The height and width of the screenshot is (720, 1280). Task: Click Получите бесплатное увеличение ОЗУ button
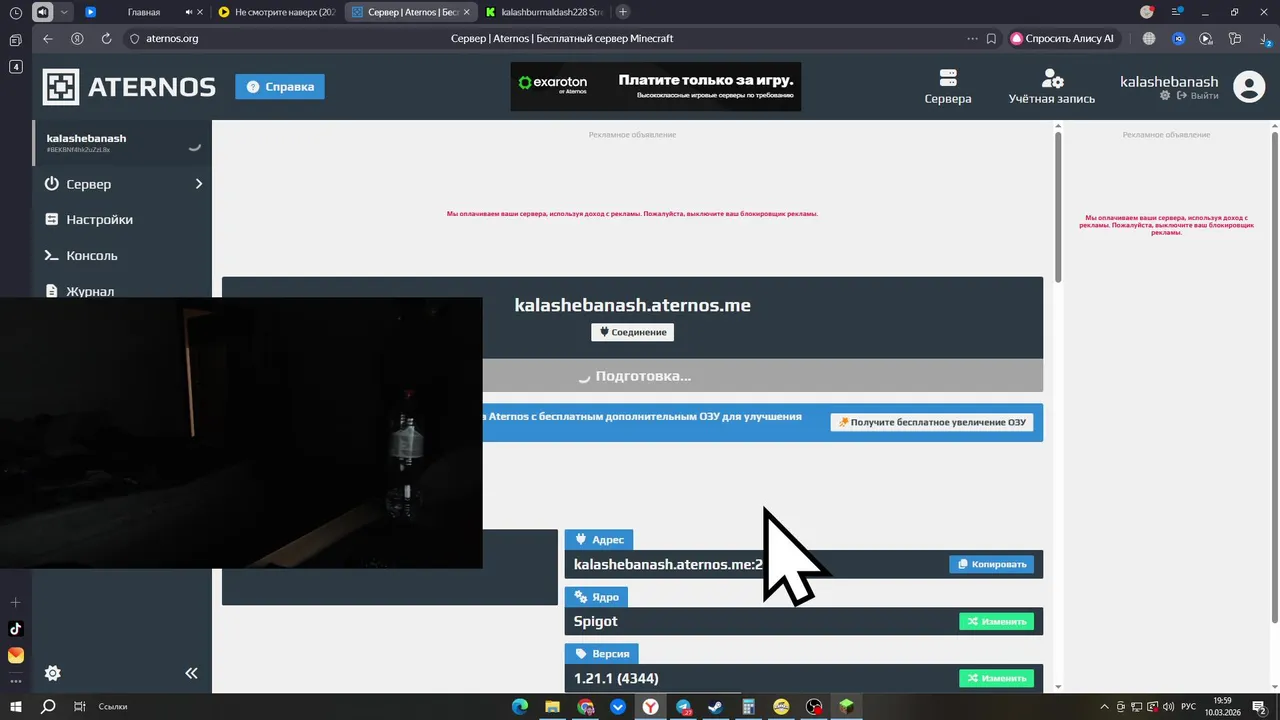[x=932, y=422]
